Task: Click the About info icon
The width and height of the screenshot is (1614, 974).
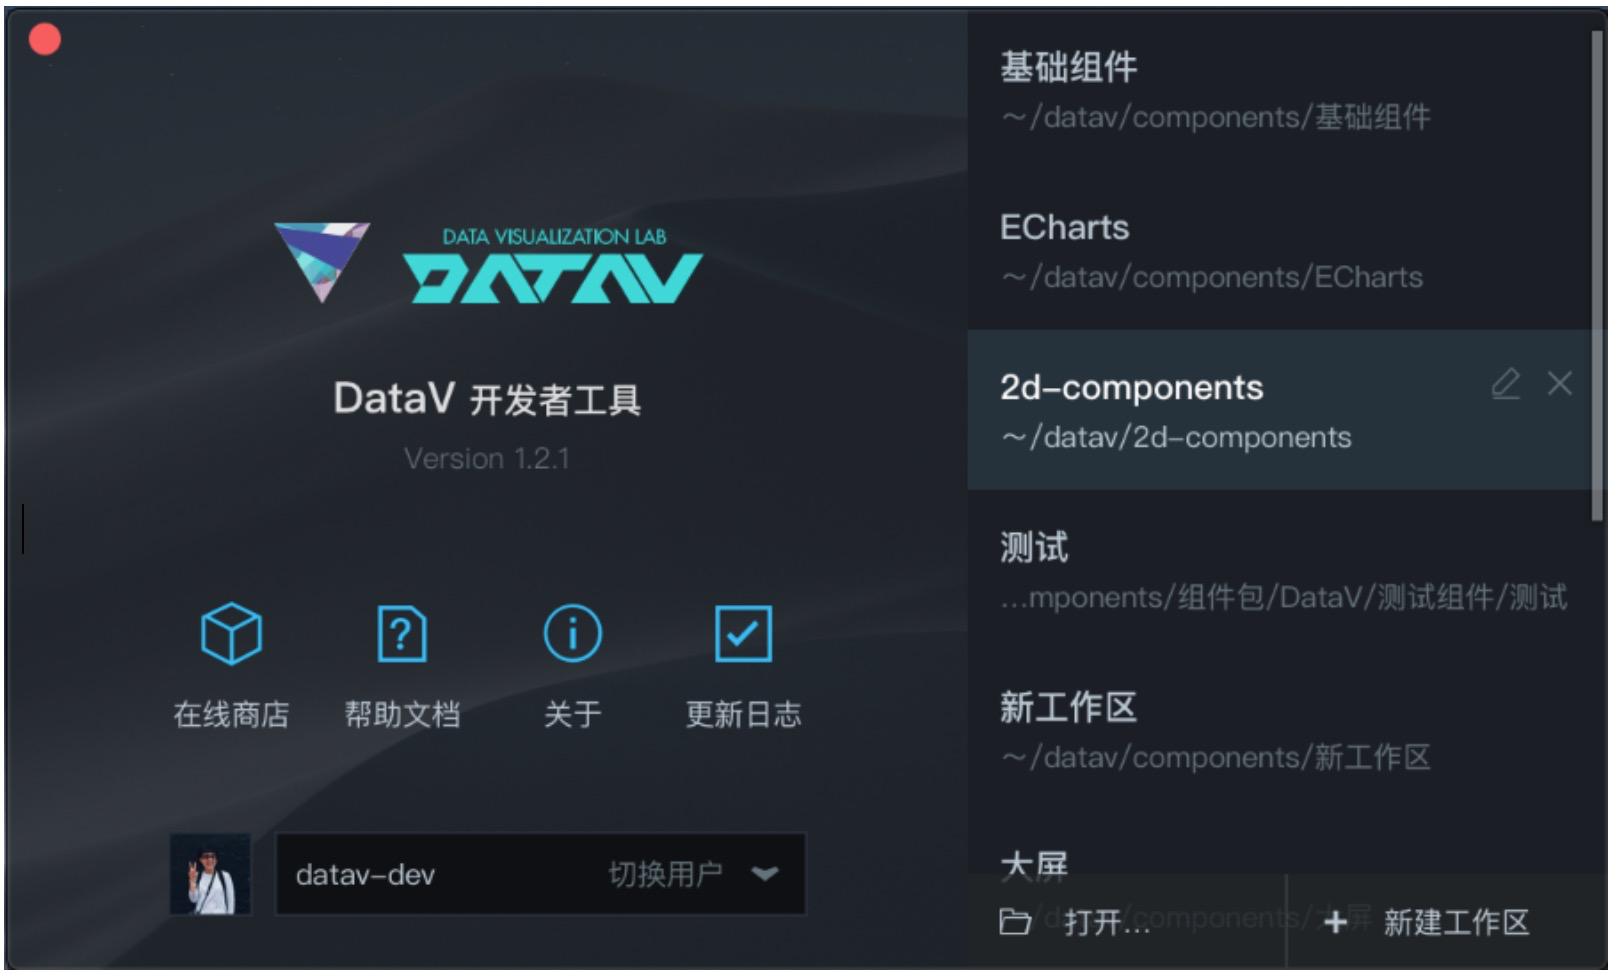Action: (572, 633)
